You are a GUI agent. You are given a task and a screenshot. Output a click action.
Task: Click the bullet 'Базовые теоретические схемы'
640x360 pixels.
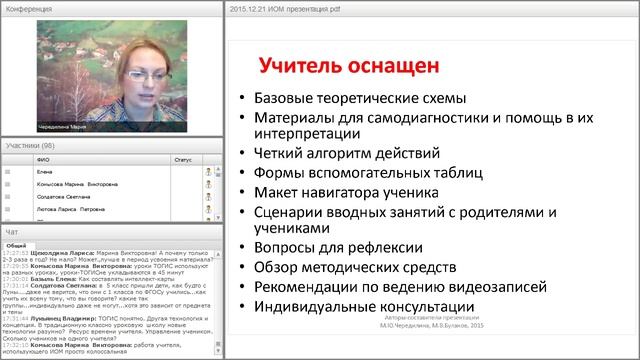pyautogui.click(x=360, y=98)
